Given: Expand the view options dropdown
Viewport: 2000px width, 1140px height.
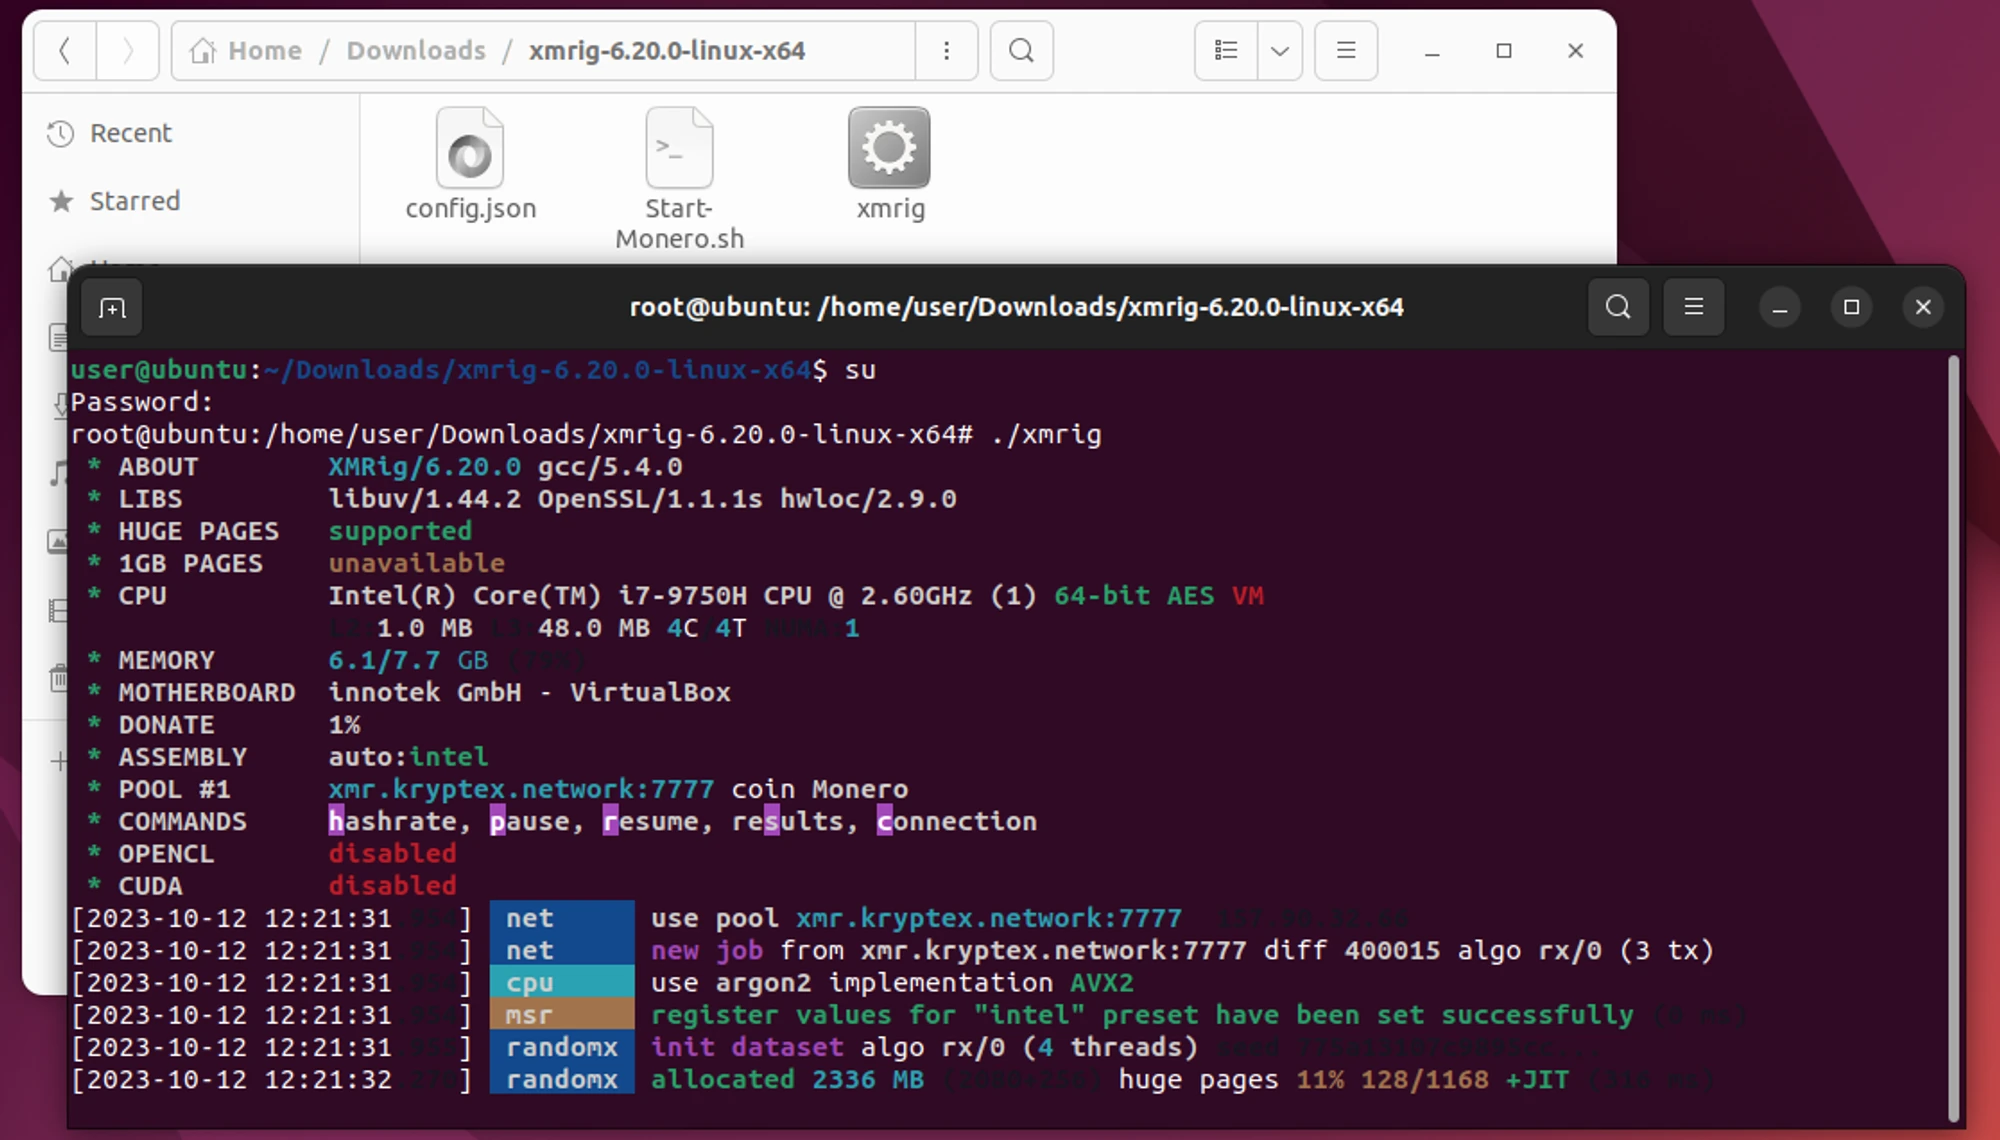Looking at the screenshot, I should [1279, 50].
